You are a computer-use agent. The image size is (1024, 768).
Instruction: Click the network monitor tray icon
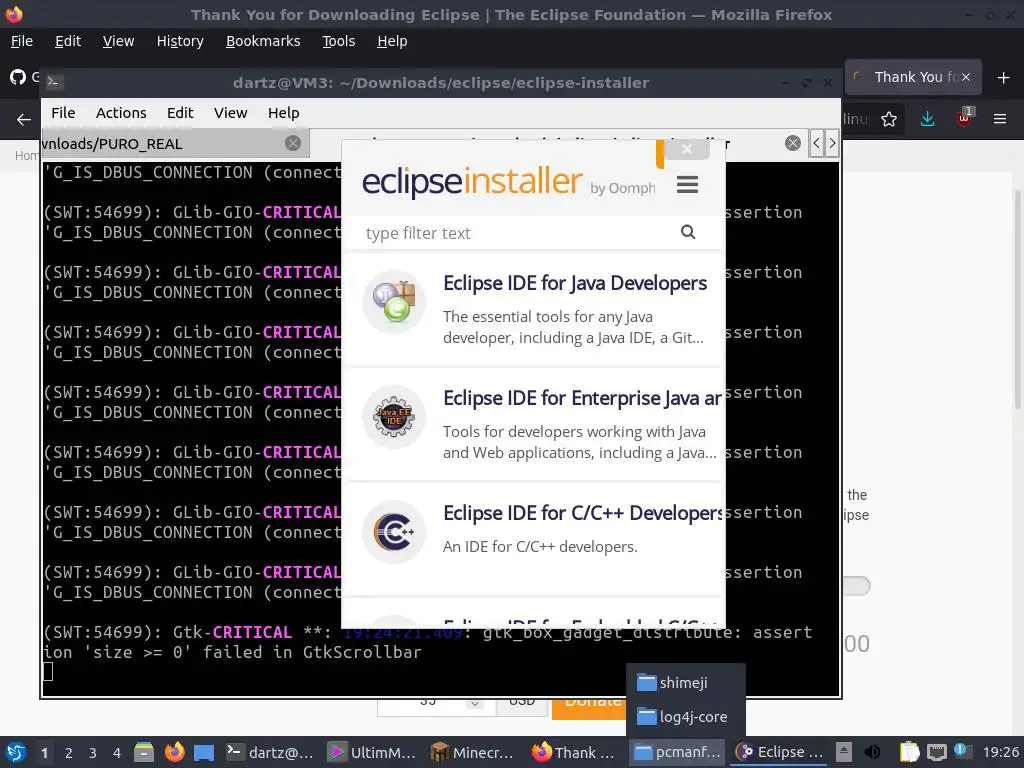point(936,752)
